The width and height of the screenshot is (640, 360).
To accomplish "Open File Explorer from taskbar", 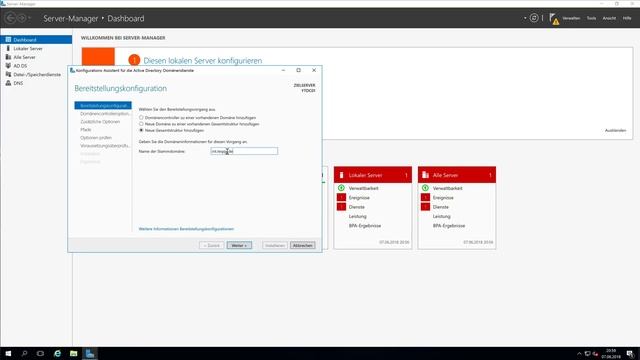I will pos(73,353).
